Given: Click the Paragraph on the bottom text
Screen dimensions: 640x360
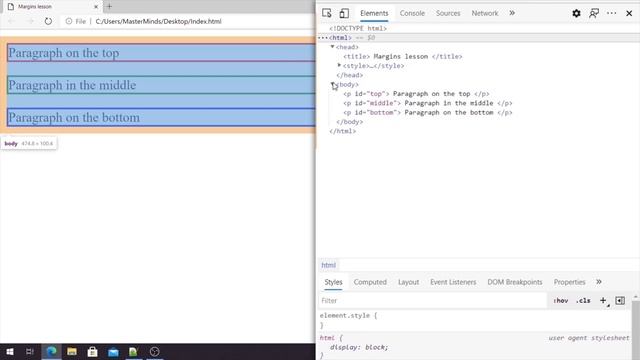Looking at the screenshot, I should click(x=74, y=118).
